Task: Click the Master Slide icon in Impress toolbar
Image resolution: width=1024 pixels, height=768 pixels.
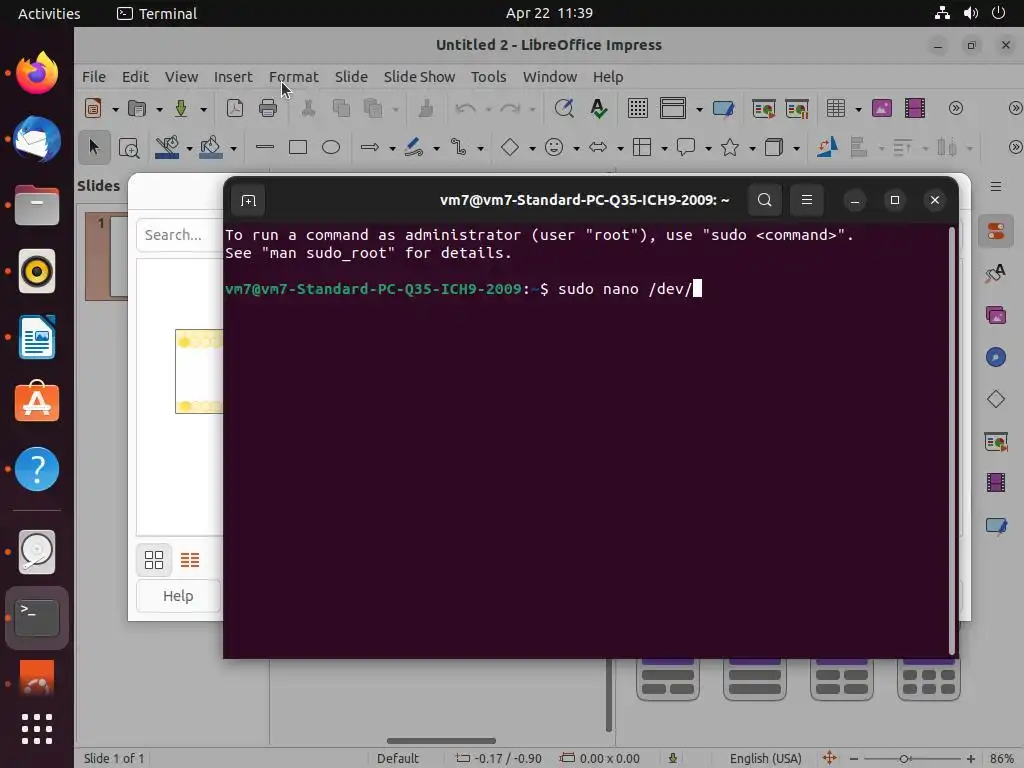Action: point(723,108)
